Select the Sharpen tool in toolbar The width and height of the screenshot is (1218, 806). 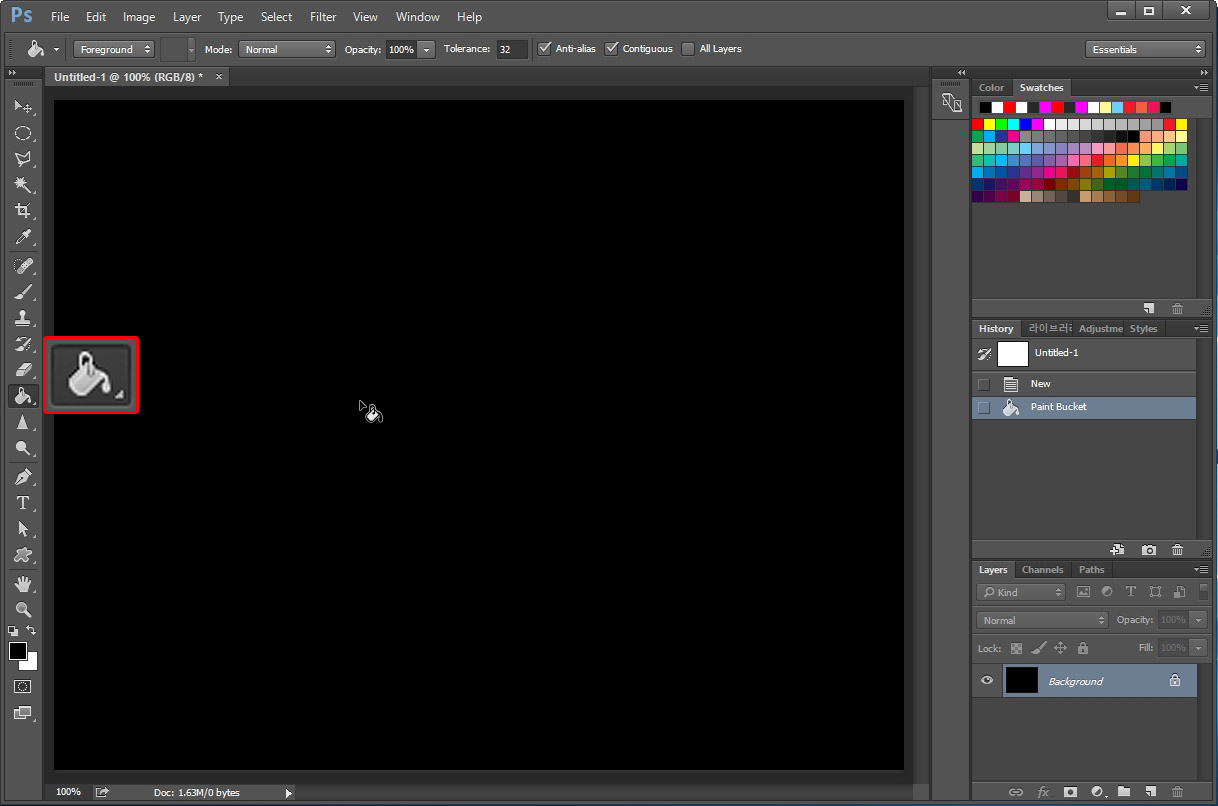(22, 422)
